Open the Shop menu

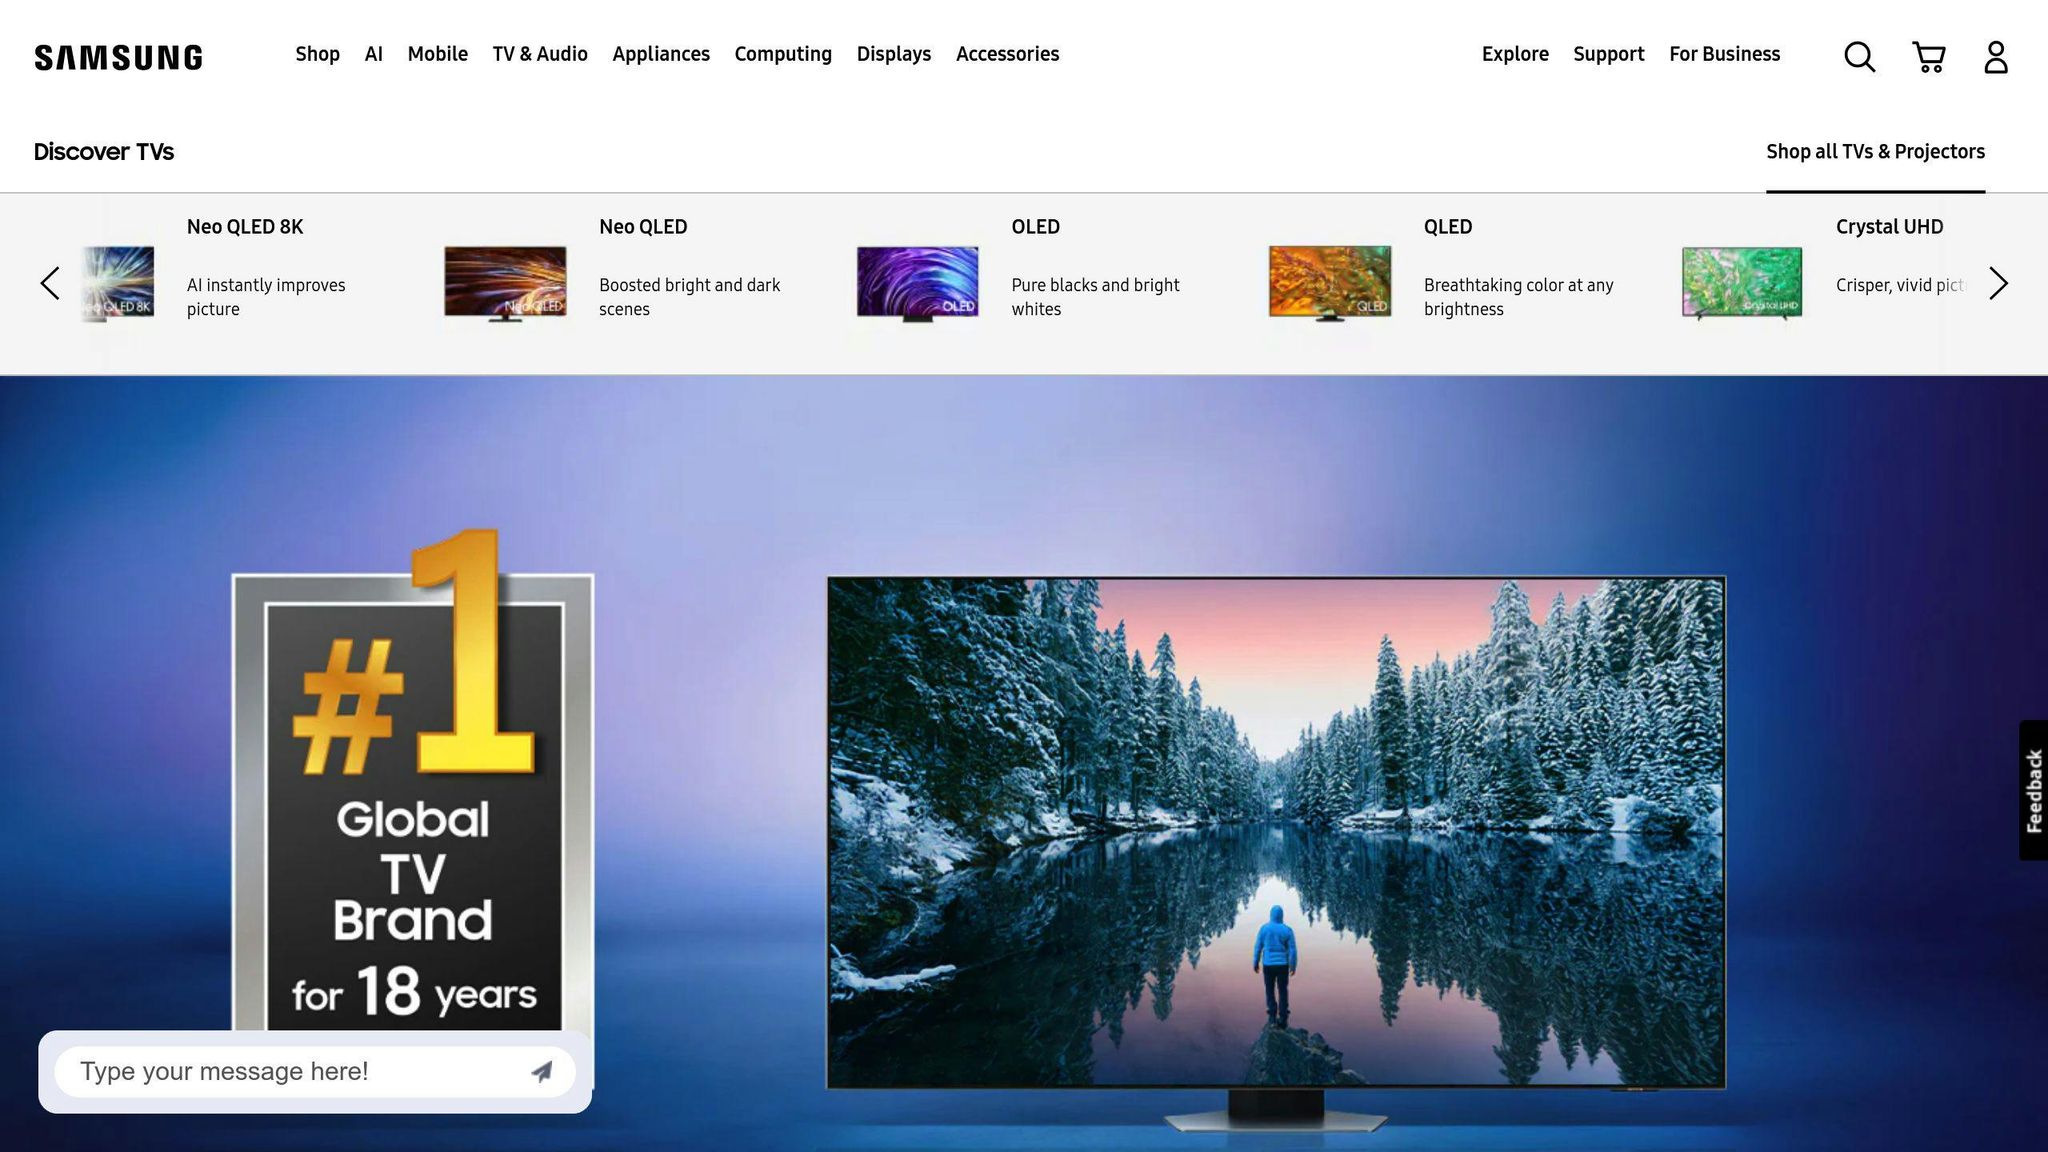pyautogui.click(x=317, y=54)
